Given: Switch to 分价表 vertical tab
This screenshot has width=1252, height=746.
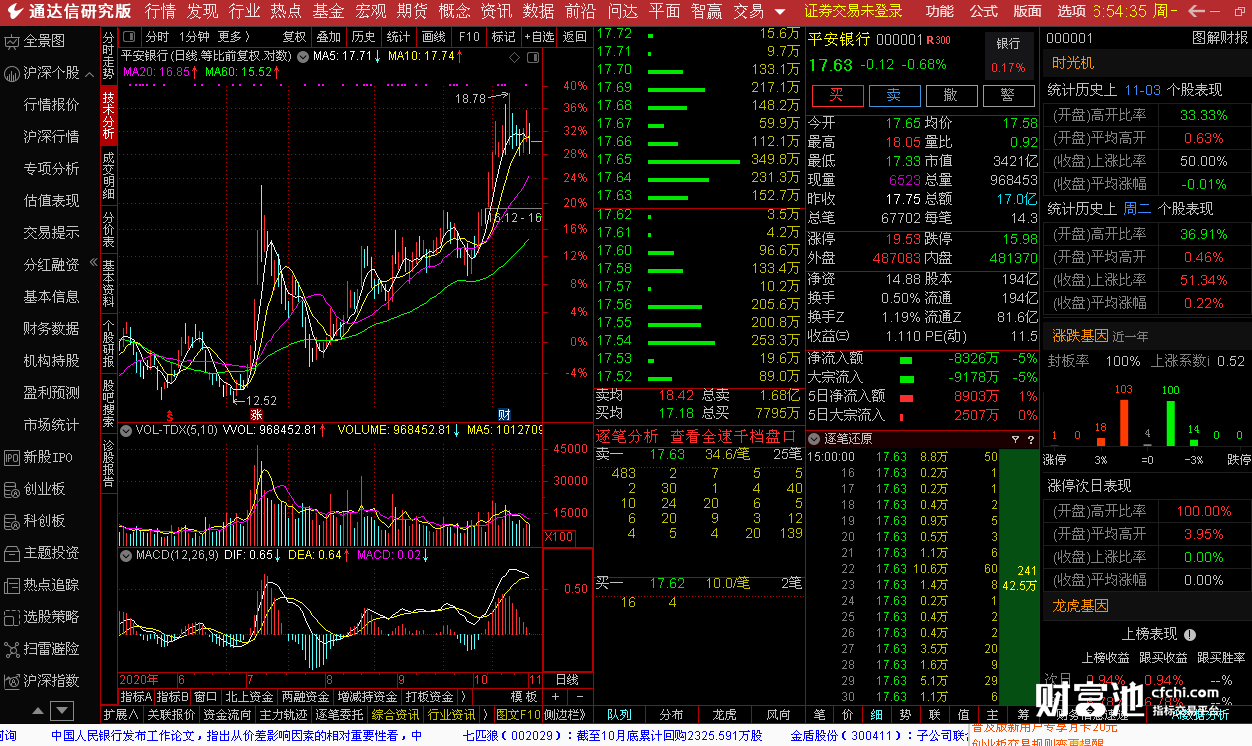Looking at the screenshot, I should (108, 229).
